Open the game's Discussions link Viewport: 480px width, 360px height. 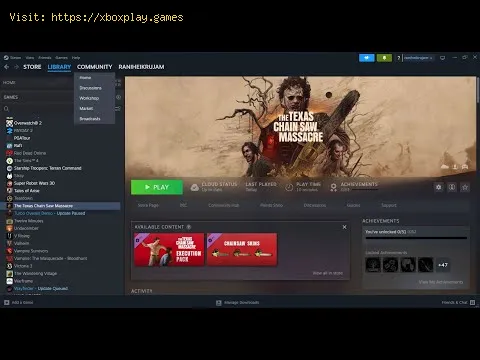coord(315,205)
